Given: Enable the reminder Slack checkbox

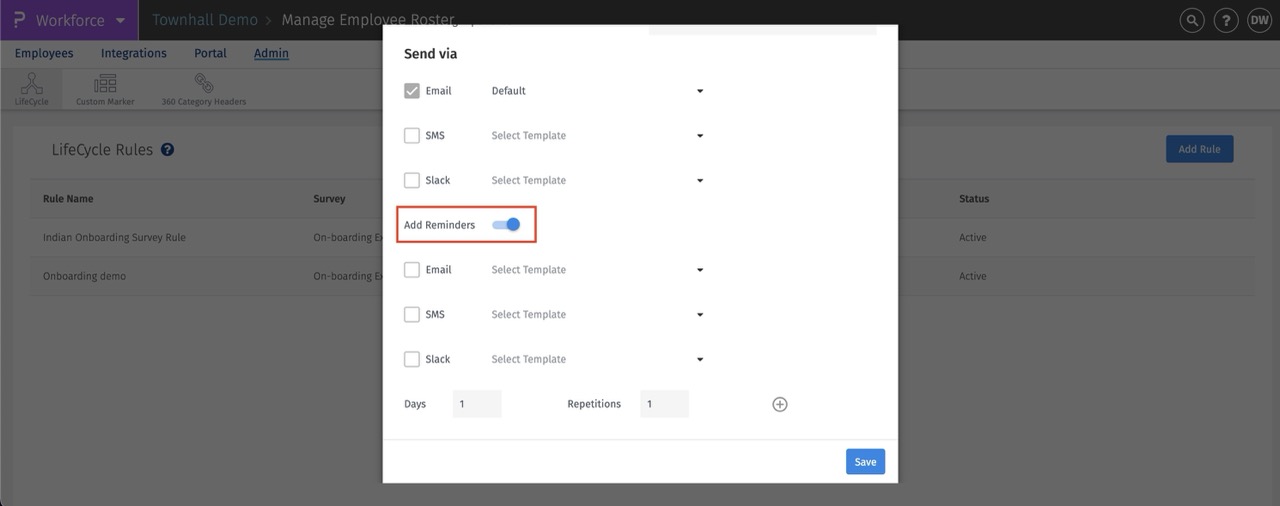Looking at the screenshot, I should click(412, 359).
